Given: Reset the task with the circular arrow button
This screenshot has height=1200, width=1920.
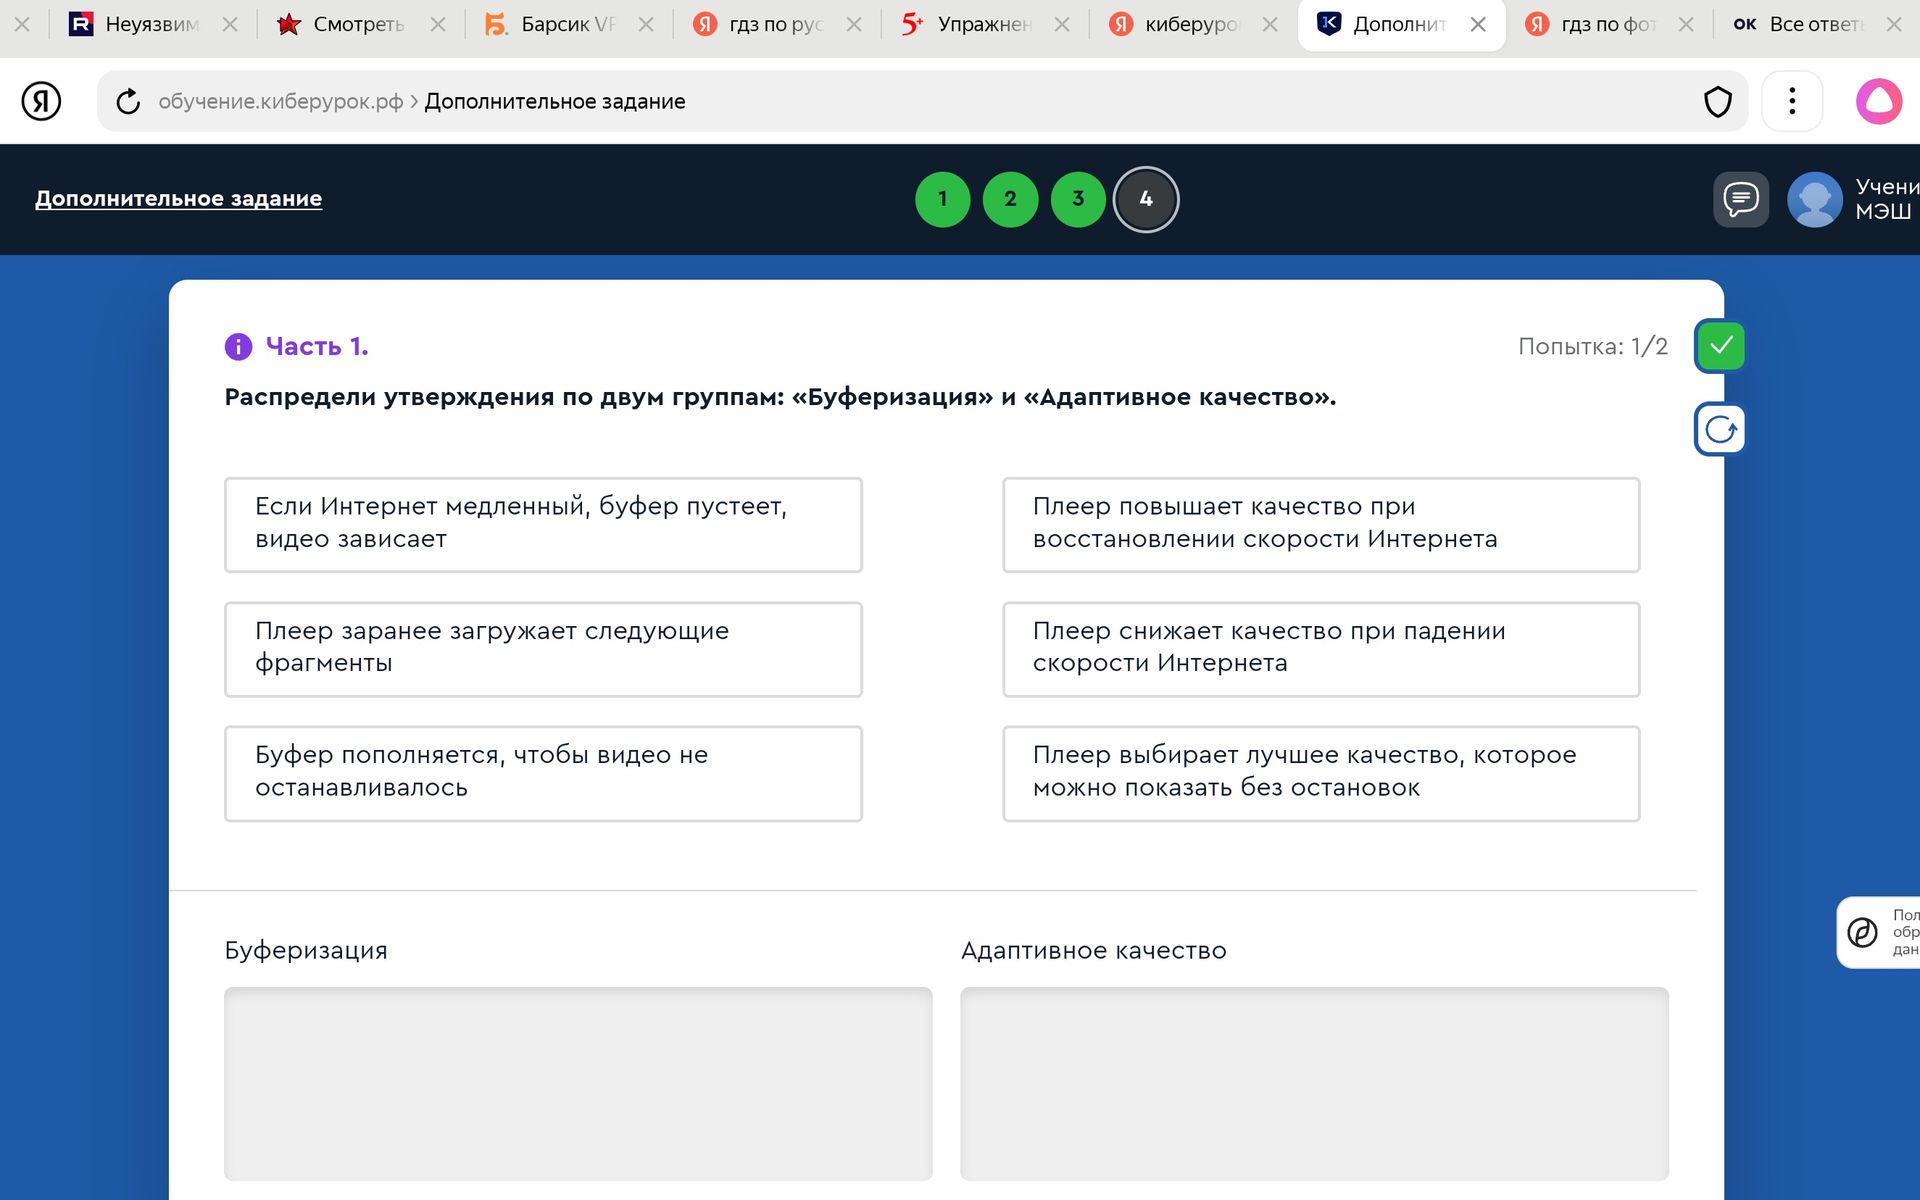Looking at the screenshot, I should (1721, 430).
